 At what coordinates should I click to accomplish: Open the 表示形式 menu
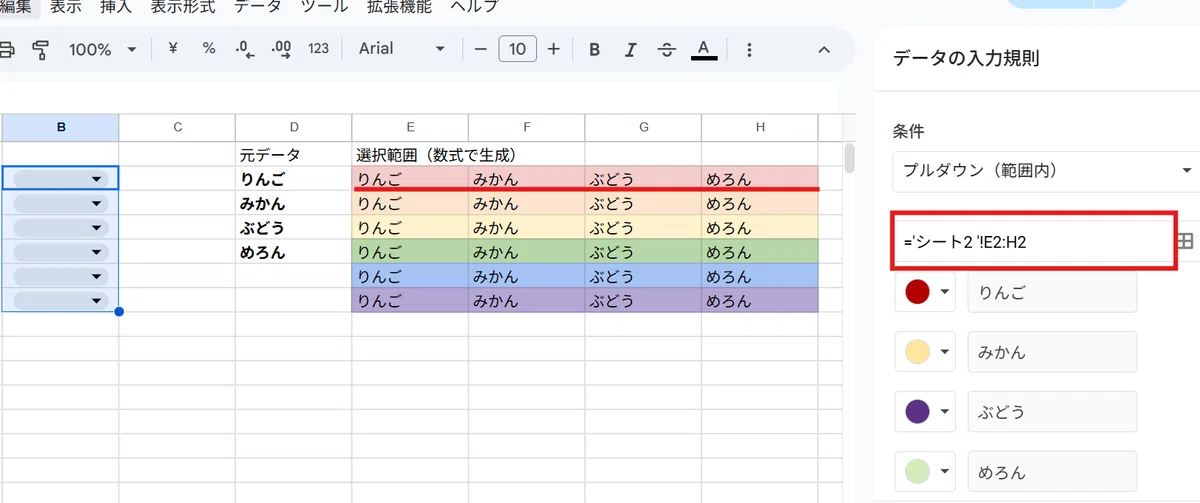[x=183, y=7]
